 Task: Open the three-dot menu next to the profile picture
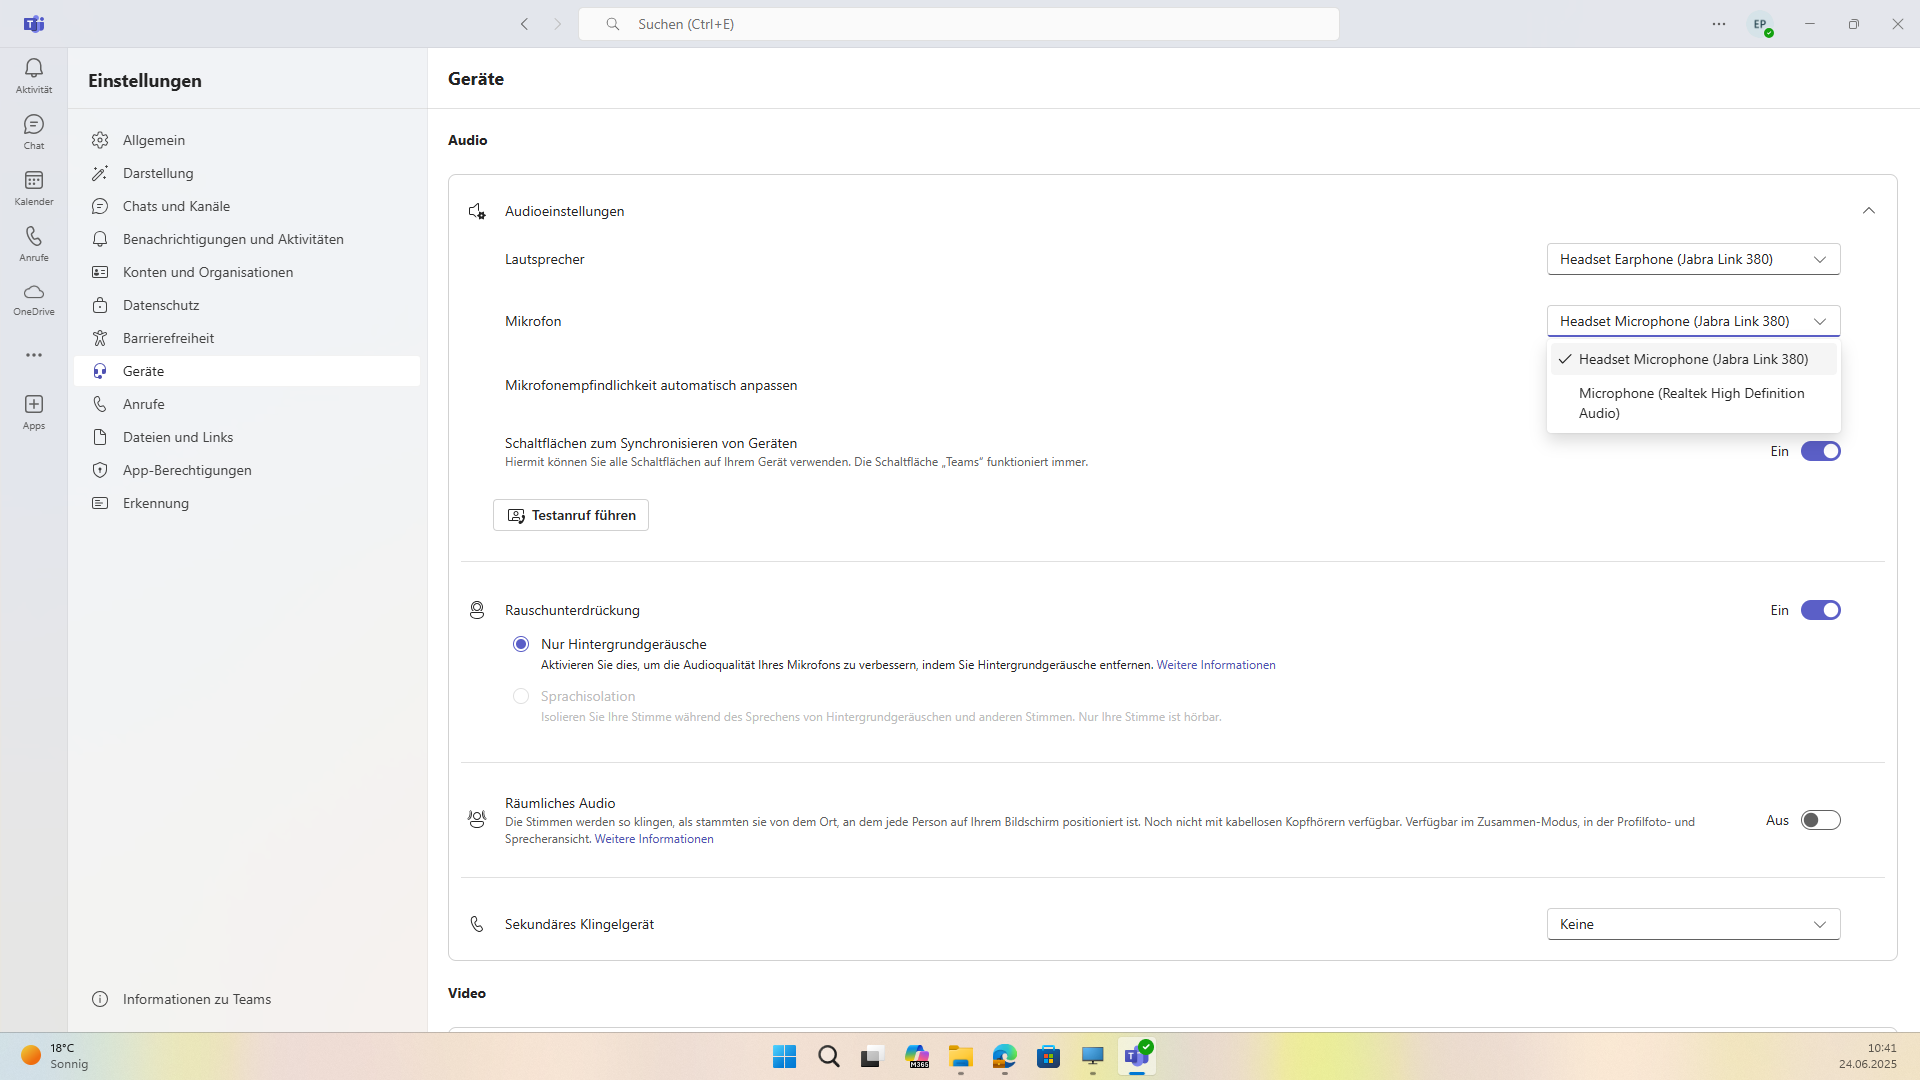coord(1718,24)
